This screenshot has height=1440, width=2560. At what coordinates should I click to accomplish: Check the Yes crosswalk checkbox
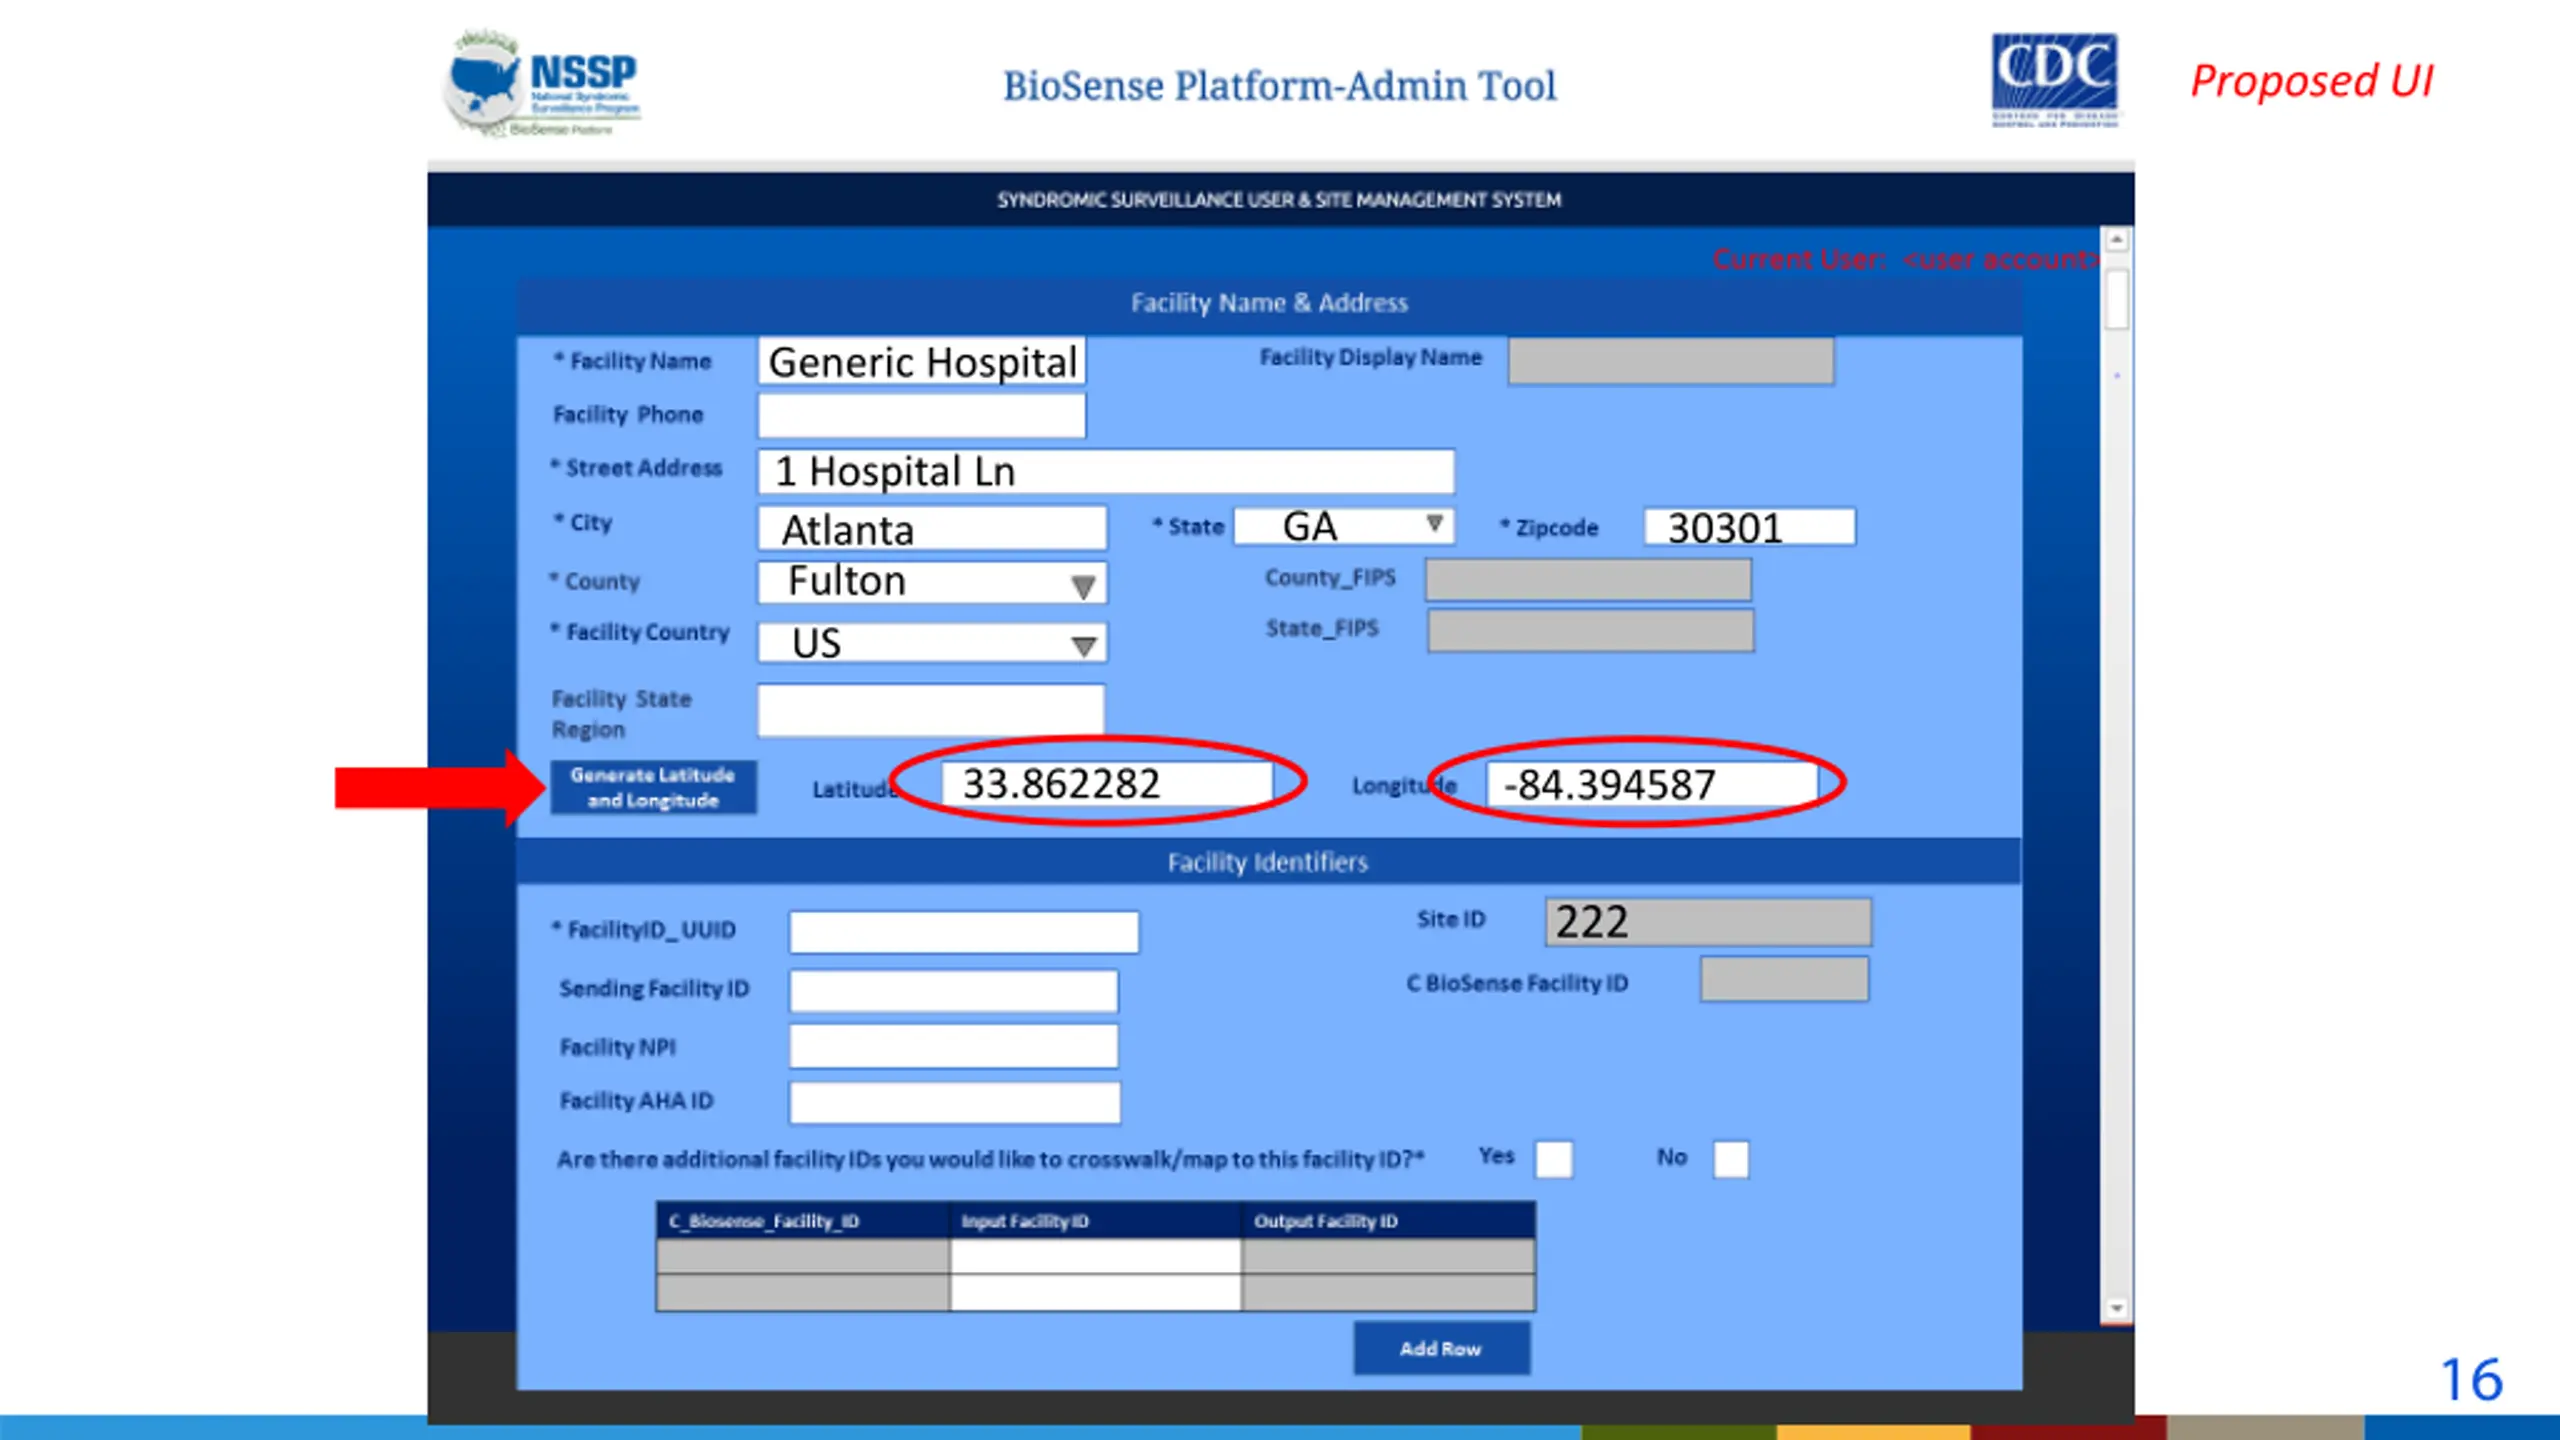tap(1553, 1159)
